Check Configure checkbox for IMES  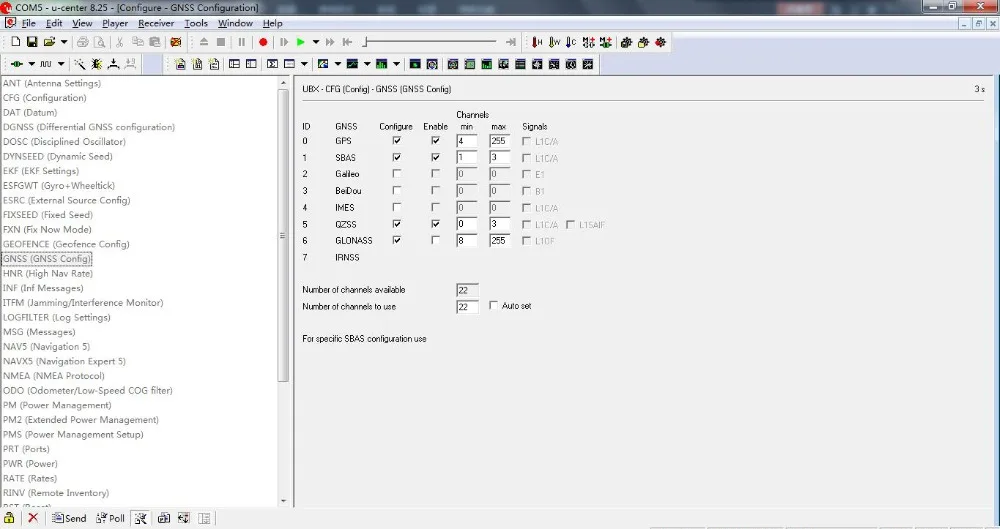pos(397,207)
